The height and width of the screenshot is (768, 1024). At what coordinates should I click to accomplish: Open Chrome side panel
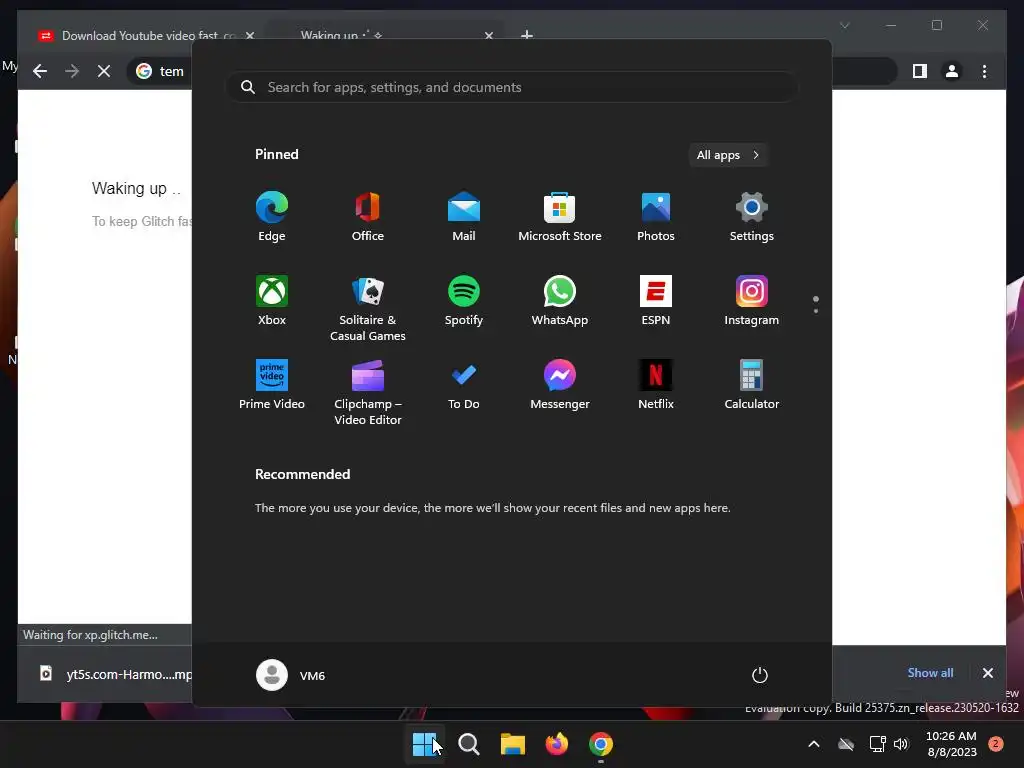(x=920, y=71)
